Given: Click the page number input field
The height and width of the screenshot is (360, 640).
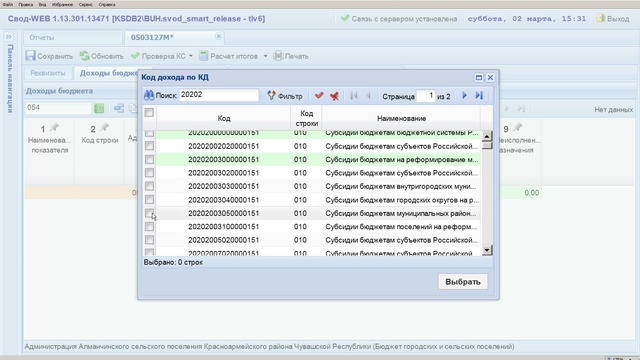Looking at the screenshot, I should [x=425, y=96].
